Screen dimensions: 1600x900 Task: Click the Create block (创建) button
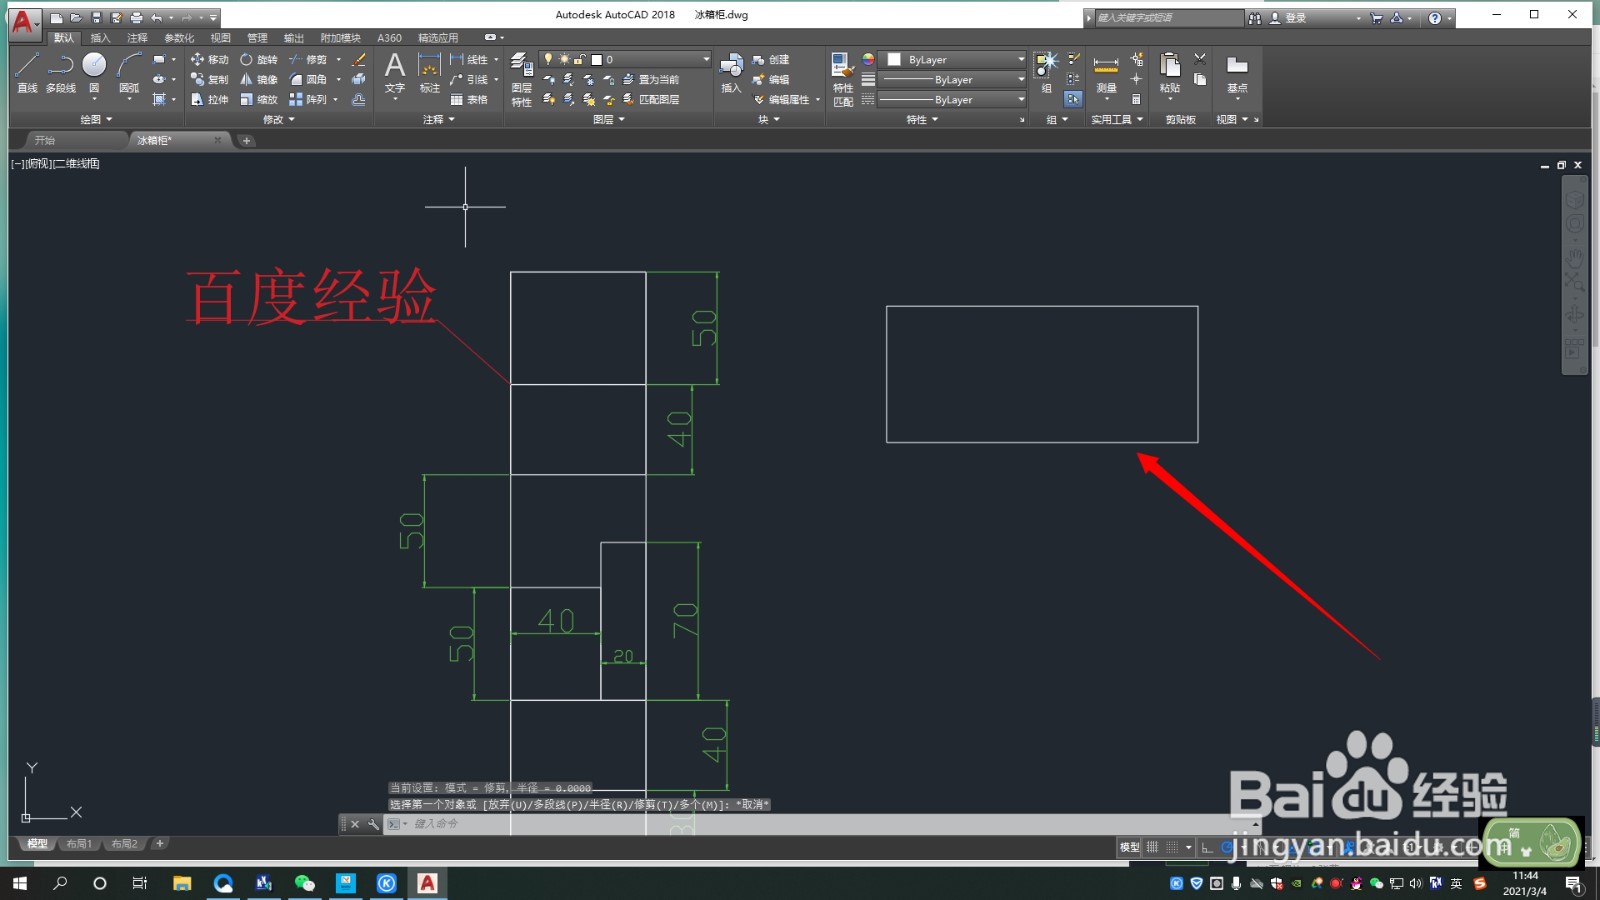click(x=771, y=60)
